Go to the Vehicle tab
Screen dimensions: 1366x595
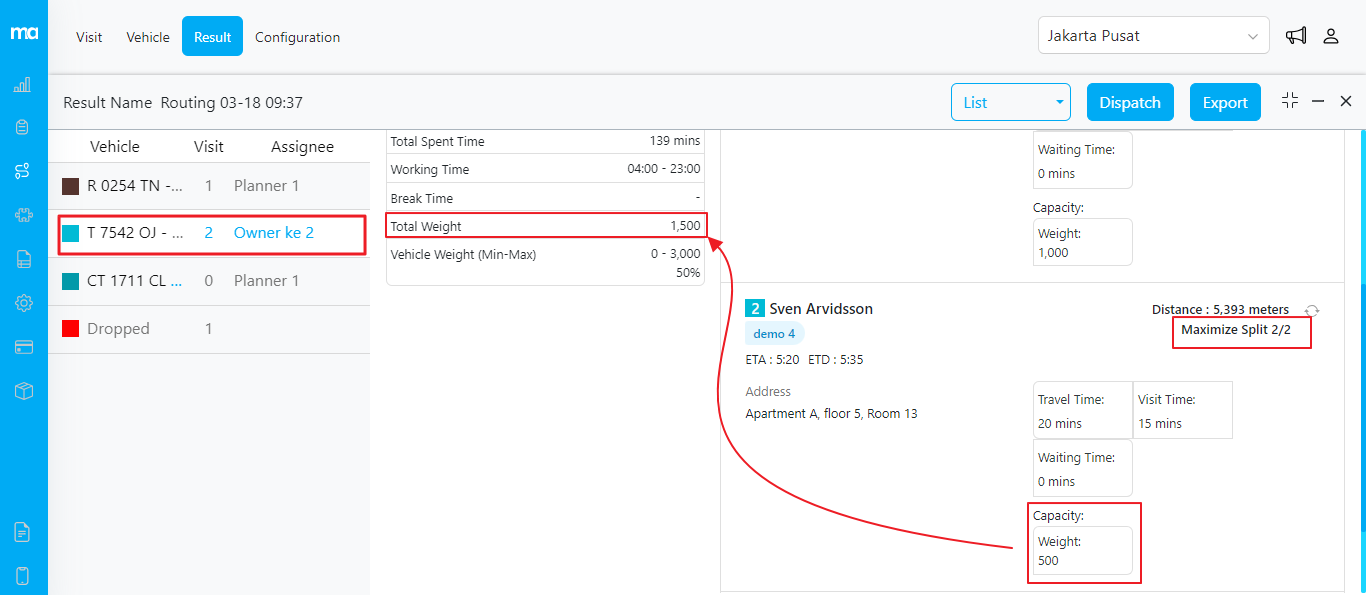148,37
